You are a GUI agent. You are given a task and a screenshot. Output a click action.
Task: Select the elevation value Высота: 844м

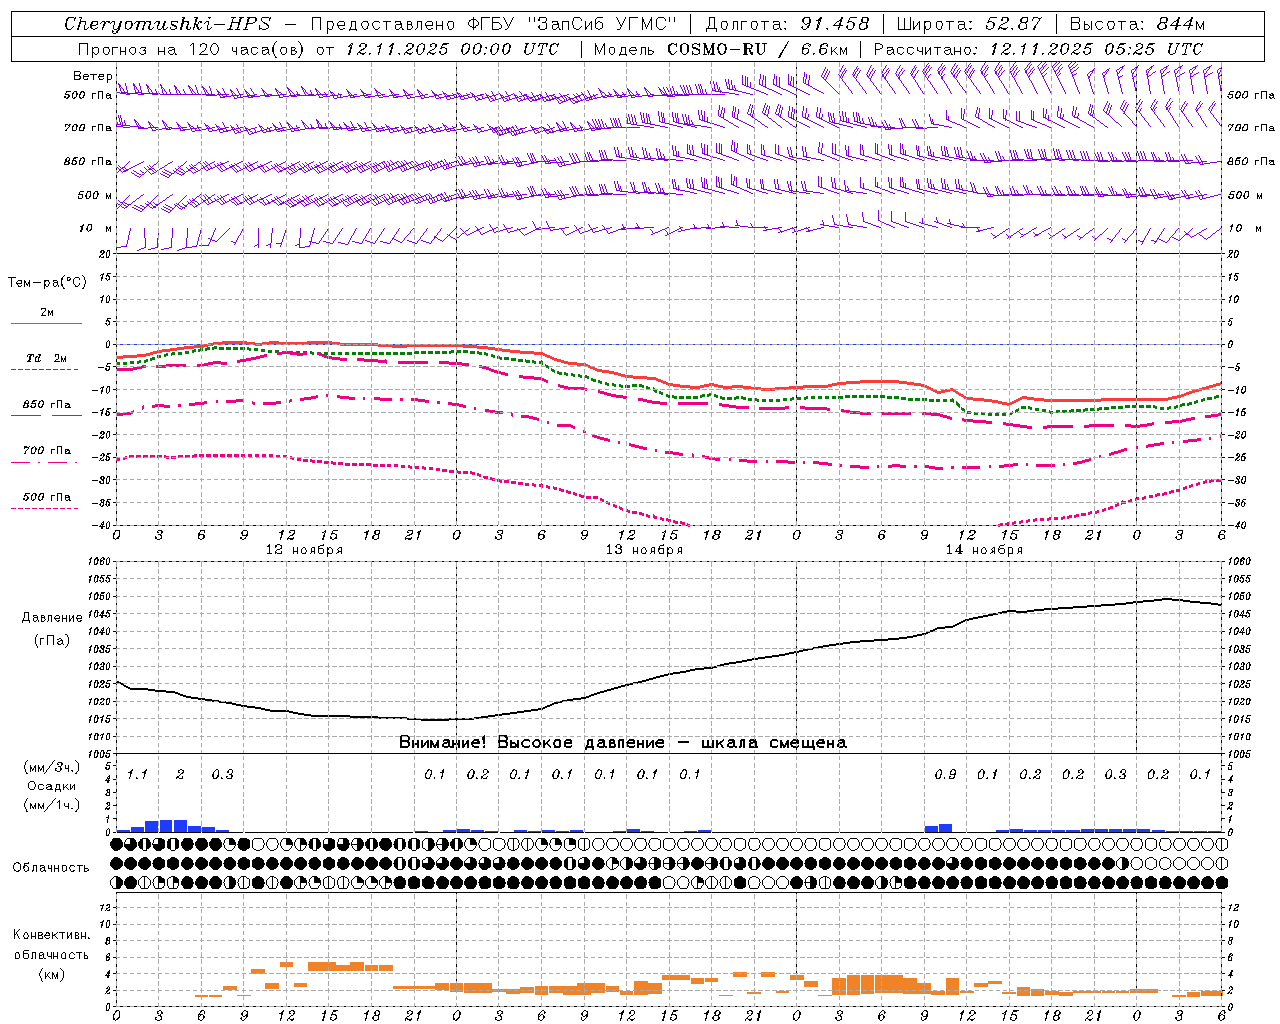pyautogui.click(x=1137, y=24)
